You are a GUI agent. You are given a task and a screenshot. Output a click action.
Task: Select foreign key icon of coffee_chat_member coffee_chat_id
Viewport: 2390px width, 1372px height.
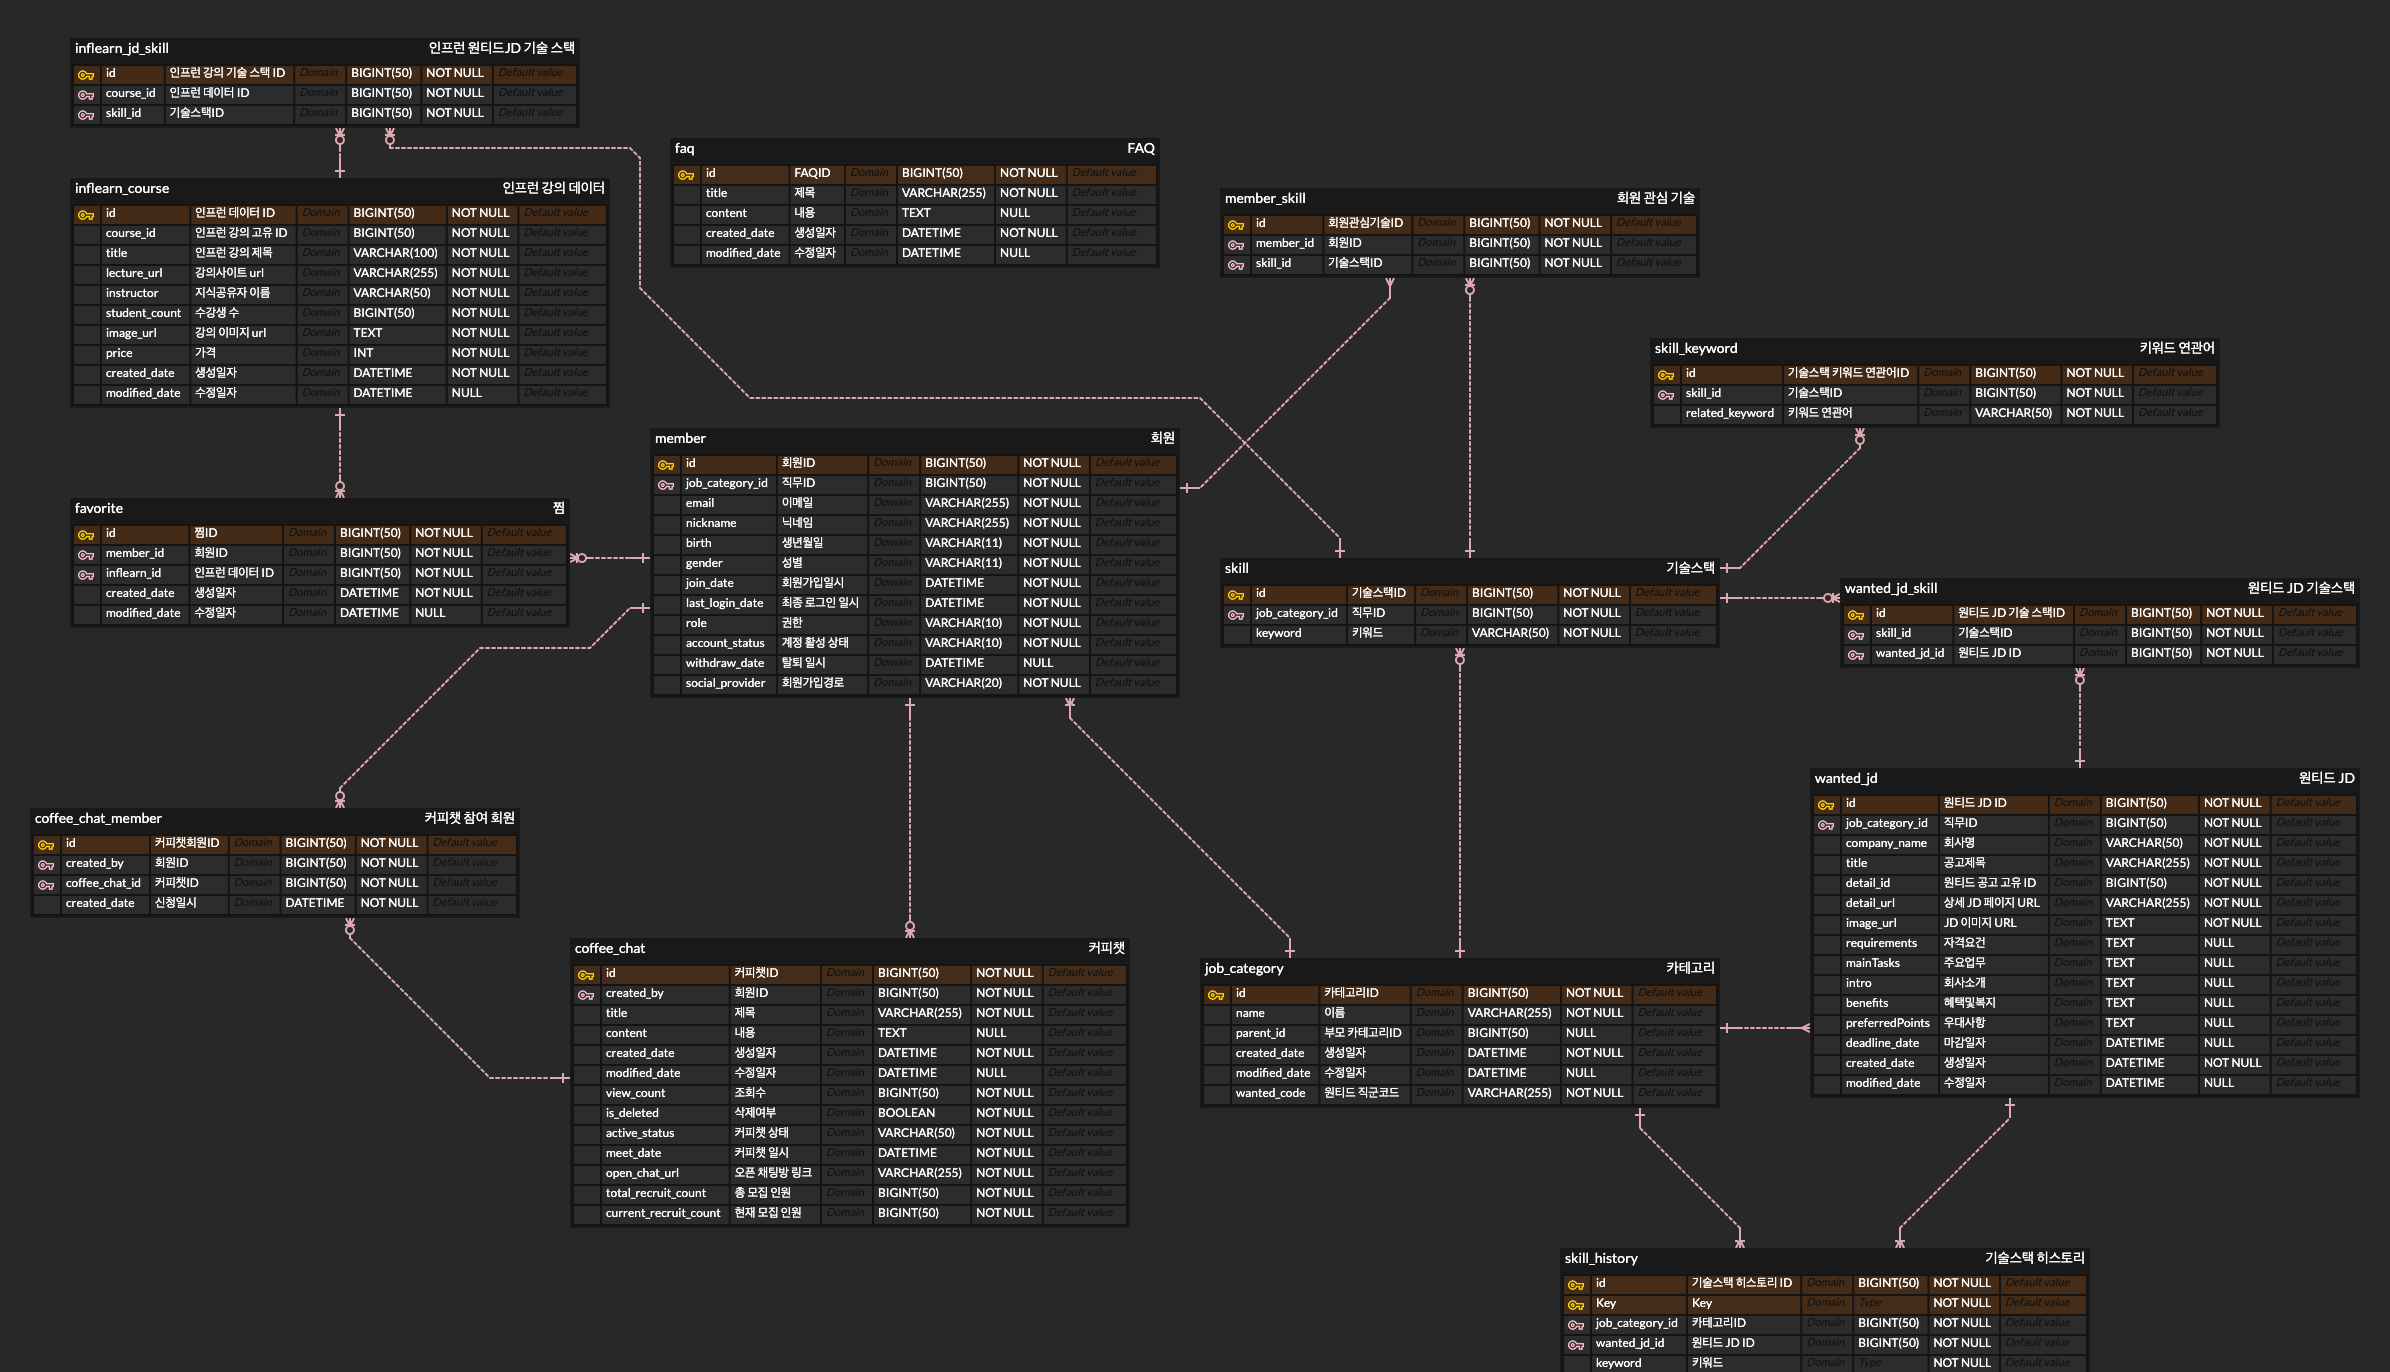46,884
